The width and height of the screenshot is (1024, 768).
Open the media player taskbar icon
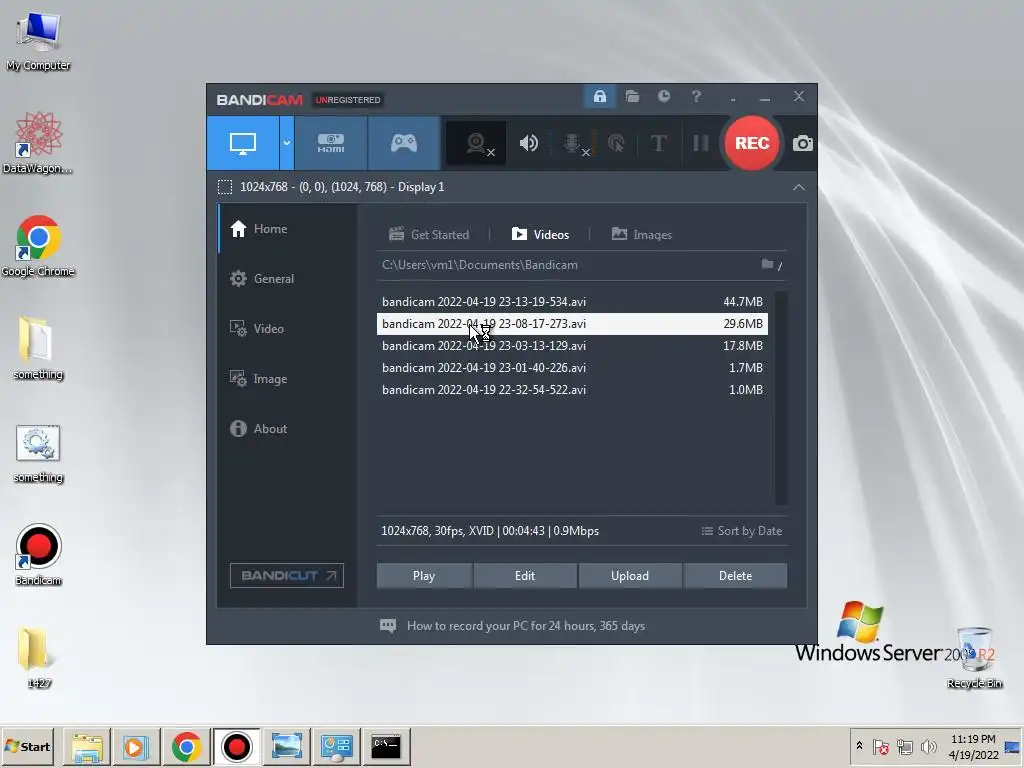click(x=136, y=746)
